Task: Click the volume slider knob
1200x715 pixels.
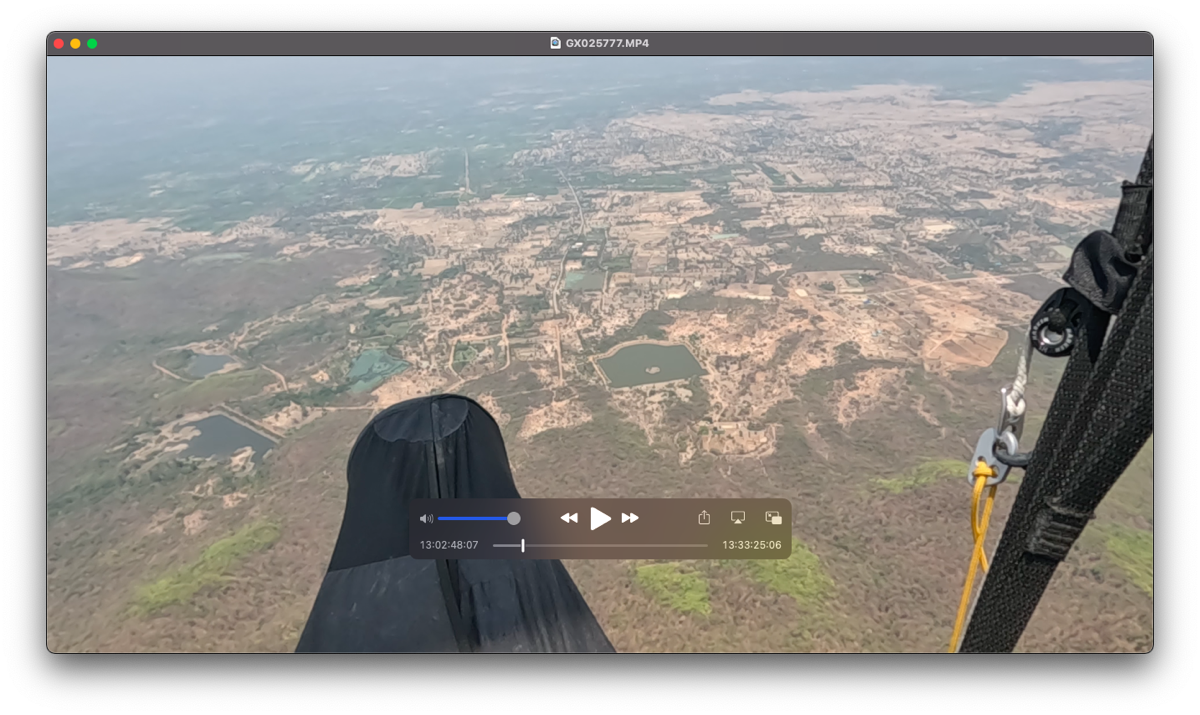Action: [513, 518]
